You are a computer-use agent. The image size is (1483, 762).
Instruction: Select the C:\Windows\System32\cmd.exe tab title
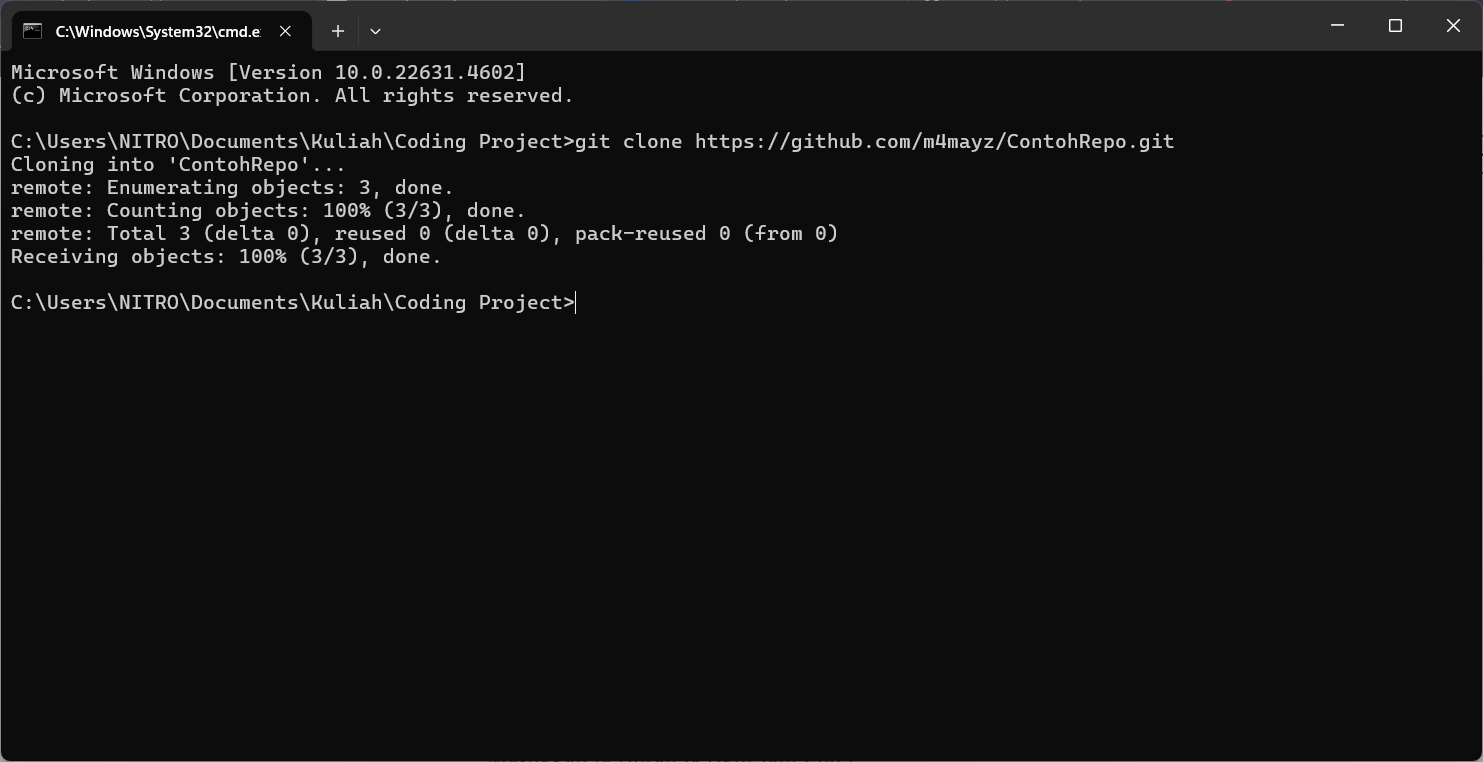(x=158, y=31)
